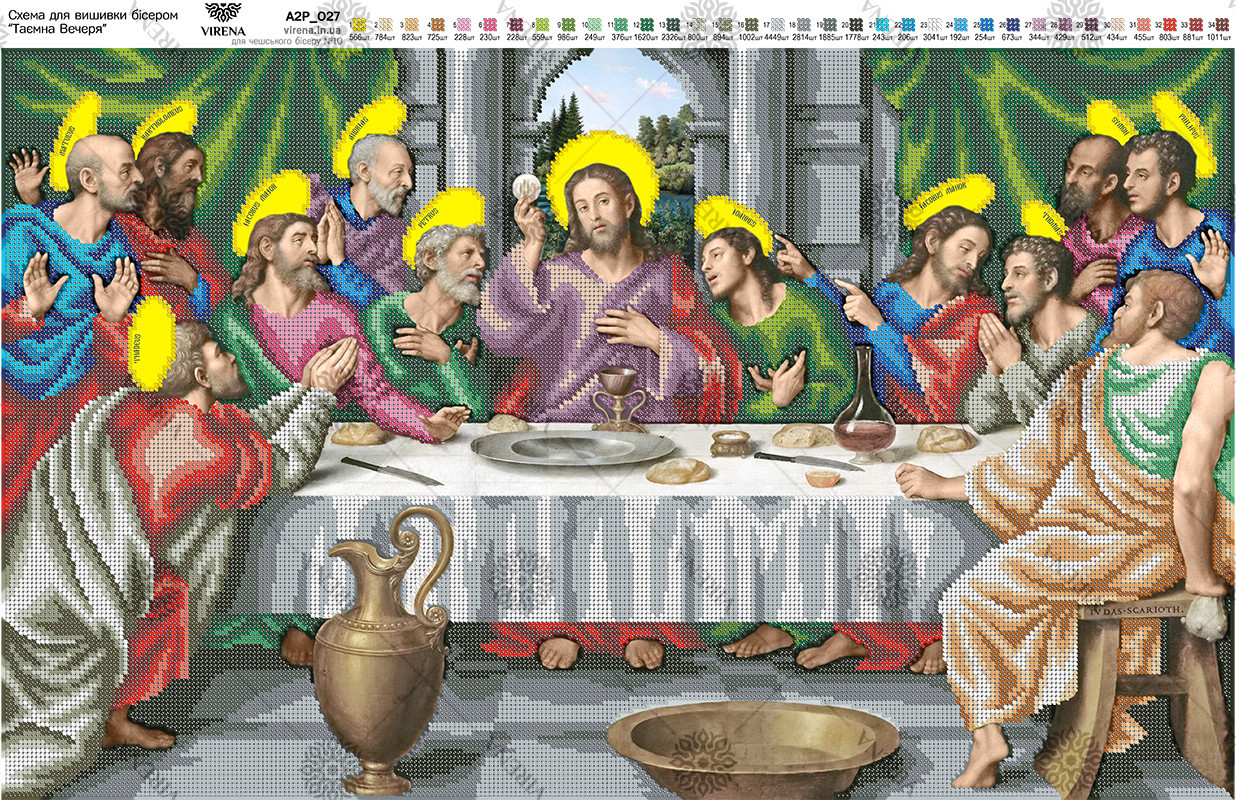Pick bead color swatch 17 (light grey)
1236x800 pixels.
click(x=778, y=23)
